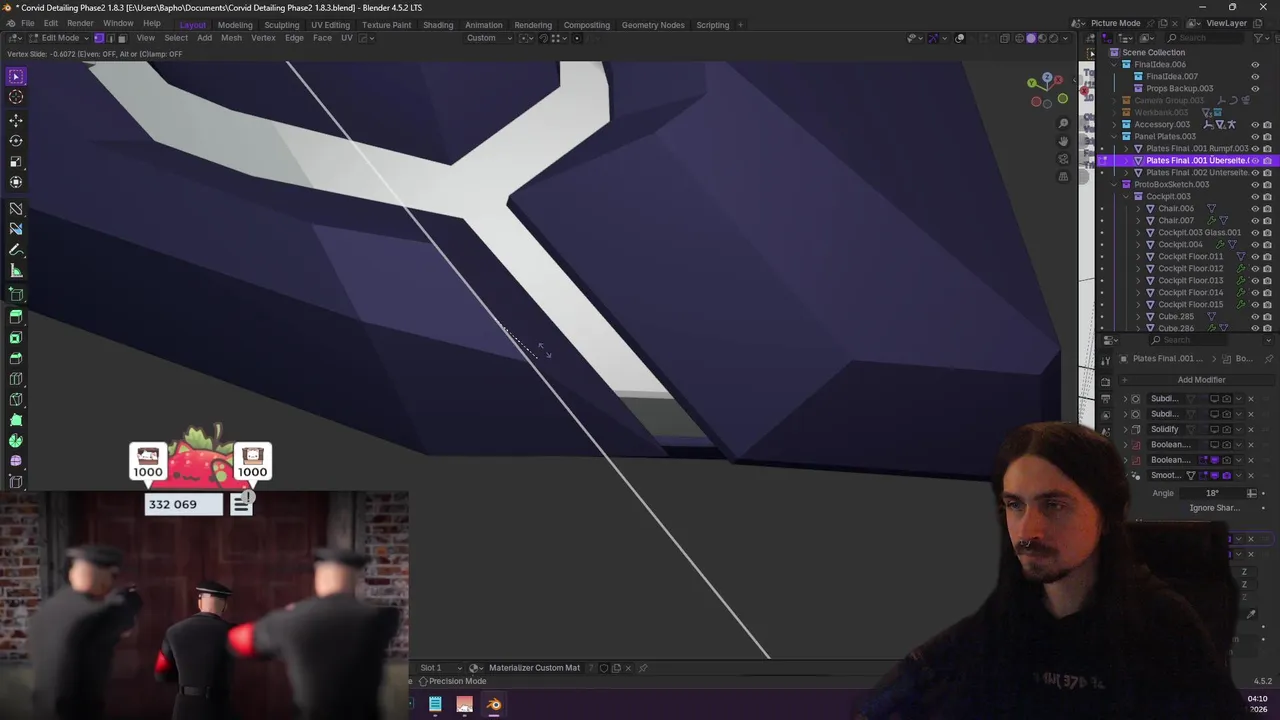Screen dimensions: 1280x720
Task: Disable render for Panel Plates.003
Action: point(1267,136)
